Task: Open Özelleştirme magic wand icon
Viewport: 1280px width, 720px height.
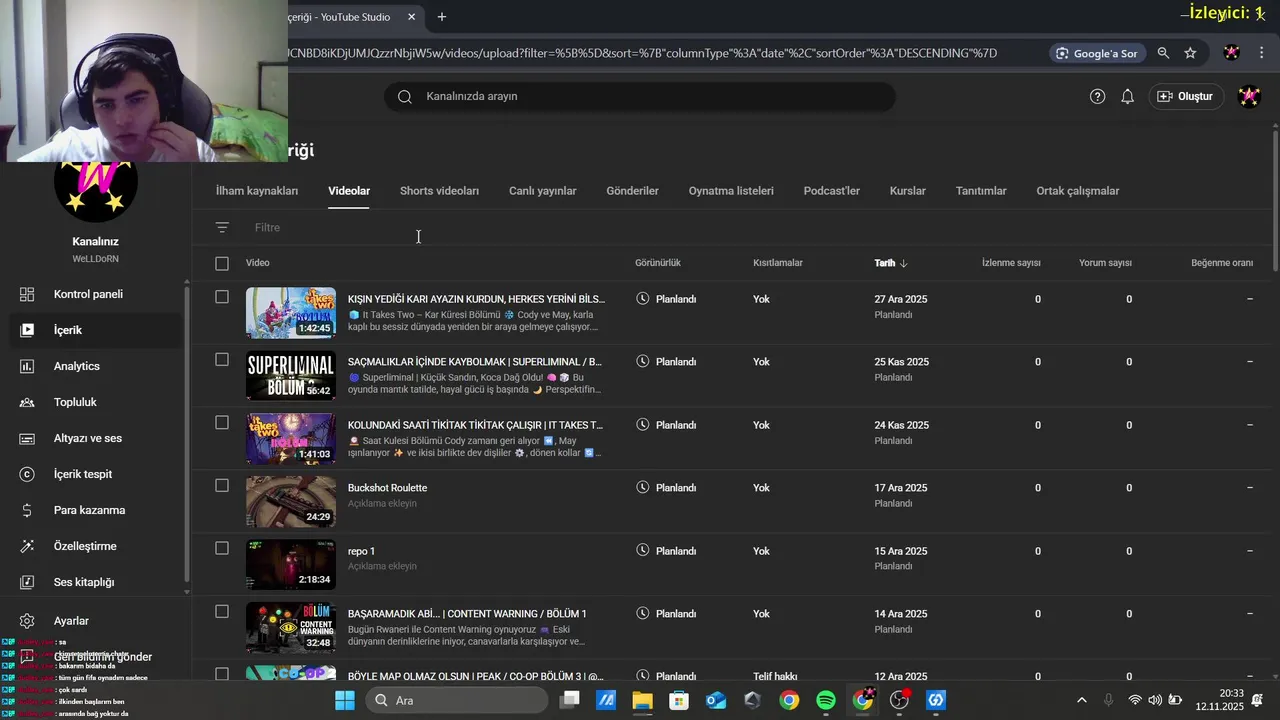Action: pos(27,546)
